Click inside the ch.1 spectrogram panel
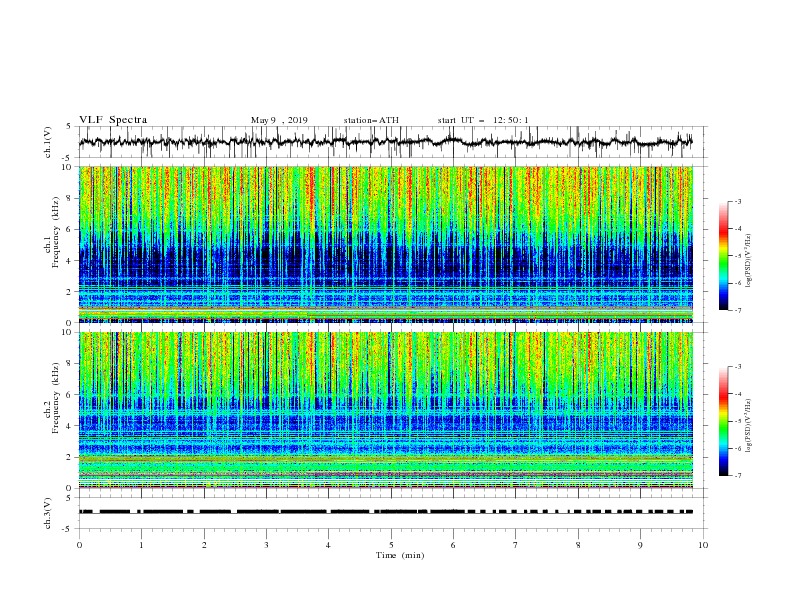The width and height of the screenshot is (792, 612). click(x=386, y=244)
